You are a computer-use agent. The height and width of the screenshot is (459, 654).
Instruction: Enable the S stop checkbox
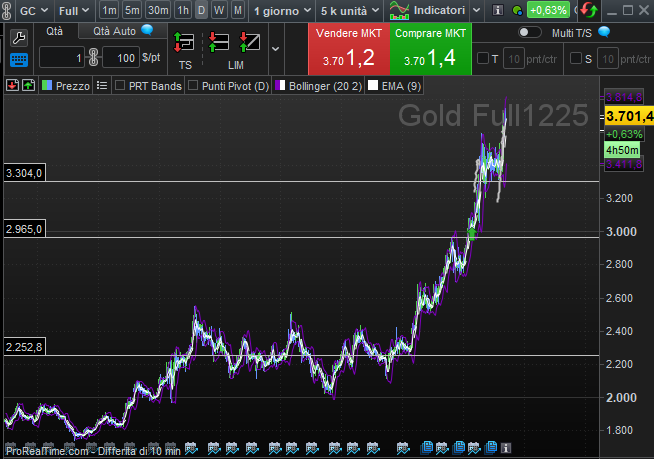[576, 58]
